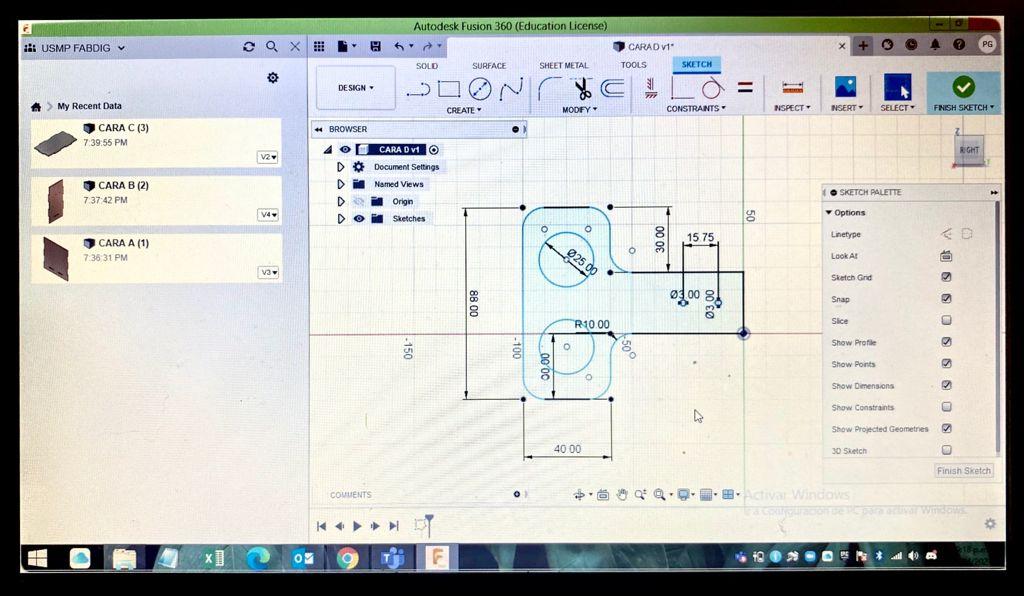
Task: Apply the Equal constraint icon
Action: [745, 87]
